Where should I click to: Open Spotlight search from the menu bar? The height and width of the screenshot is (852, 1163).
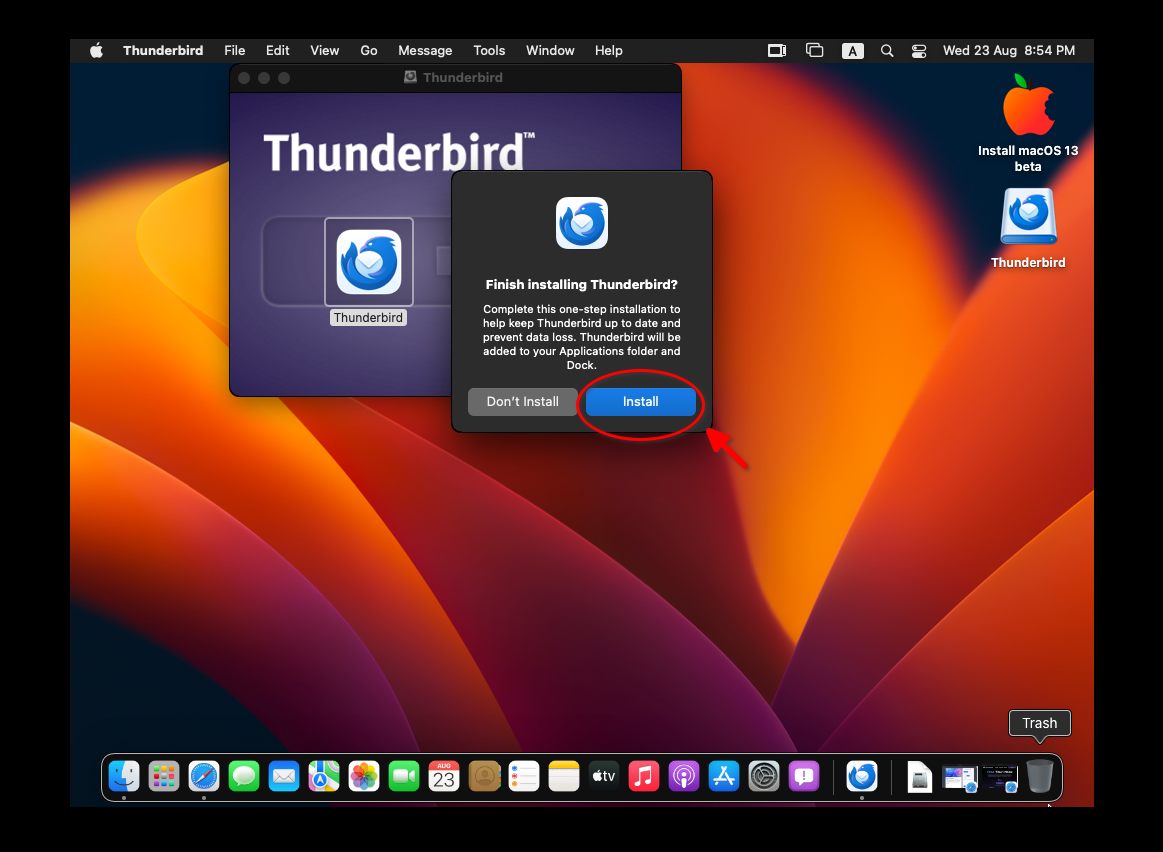tap(886, 50)
